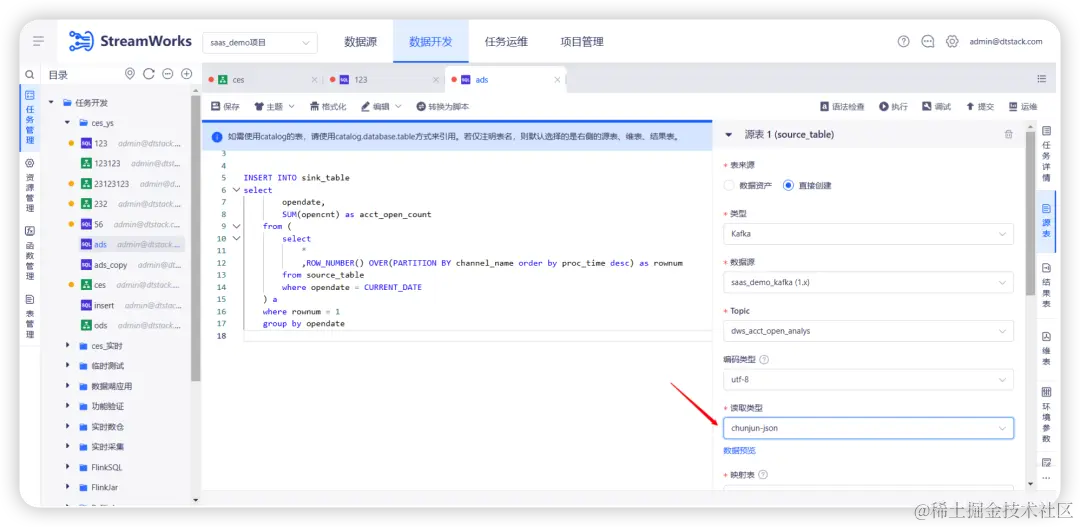Fold the select block at line 6

tap(236, 190)
